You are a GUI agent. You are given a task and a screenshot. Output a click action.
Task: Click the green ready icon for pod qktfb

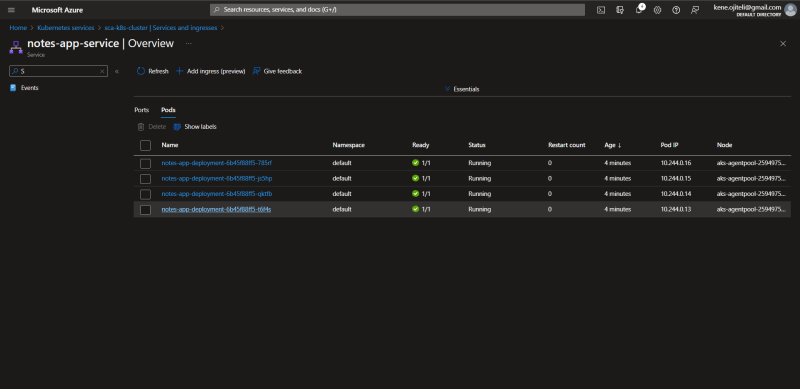pos(415,193)
